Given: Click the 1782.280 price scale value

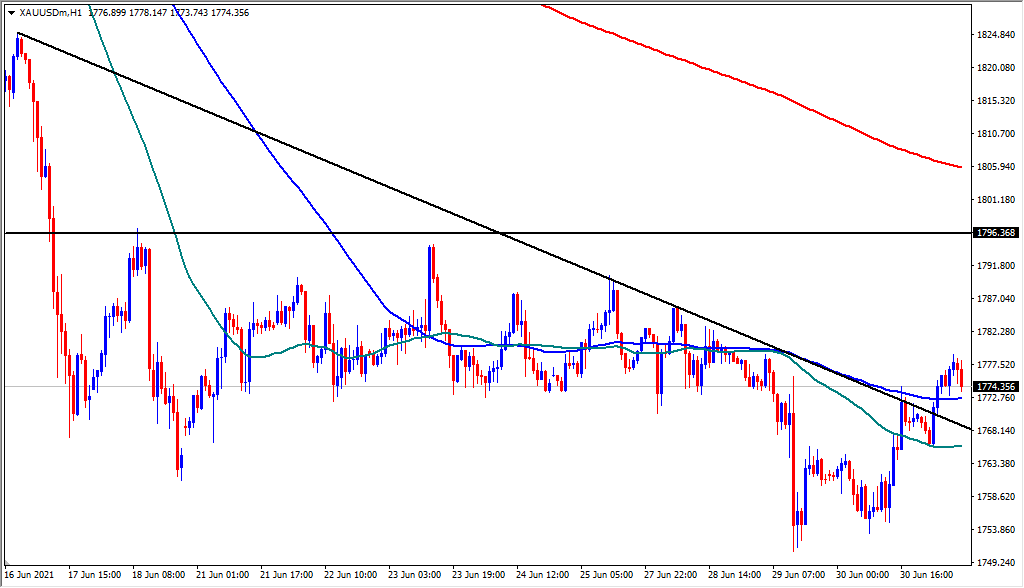Looking at the screenshot, I should (996, 331).
